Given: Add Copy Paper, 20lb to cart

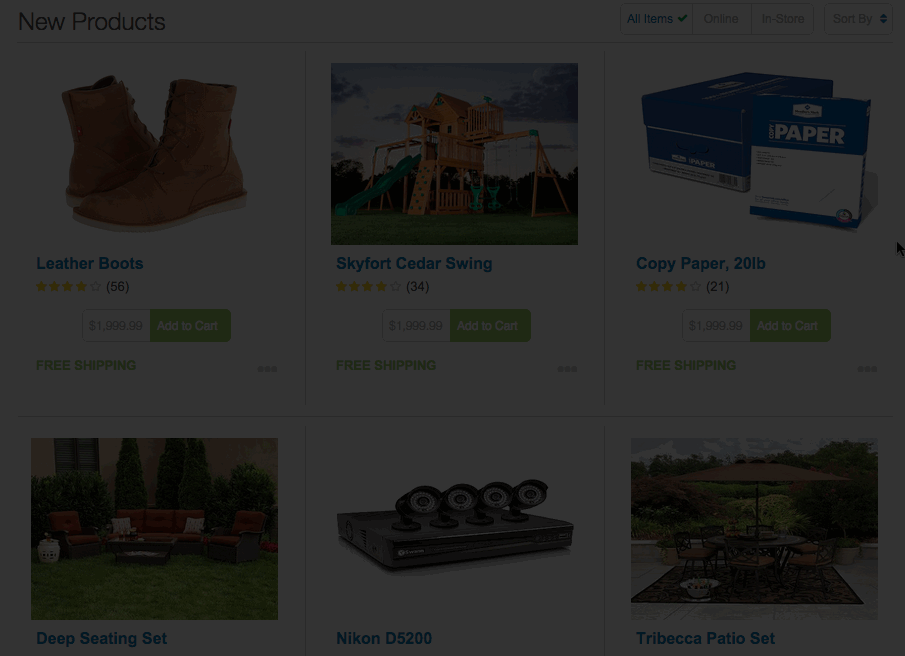Looking at the screenshot, I should pos(790,325).
